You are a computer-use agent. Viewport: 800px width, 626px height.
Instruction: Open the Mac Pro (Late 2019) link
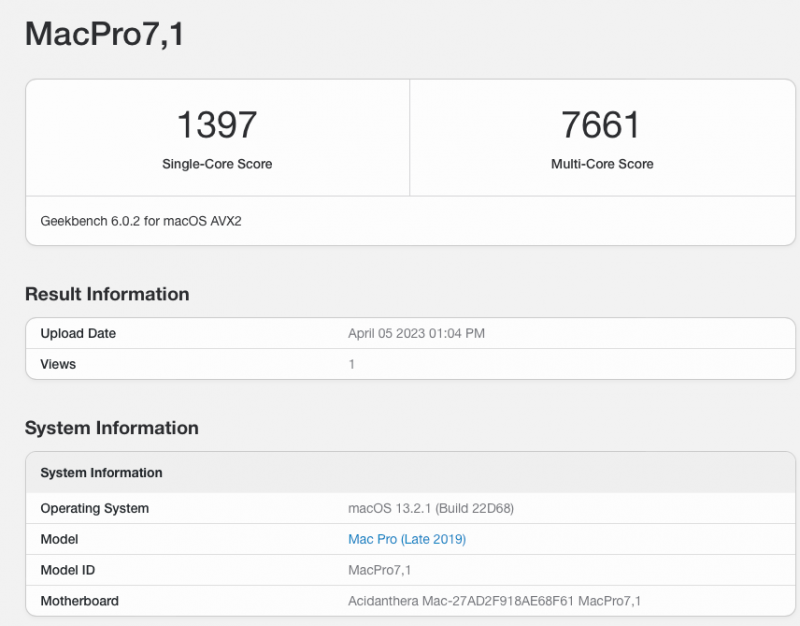[406, 539]
